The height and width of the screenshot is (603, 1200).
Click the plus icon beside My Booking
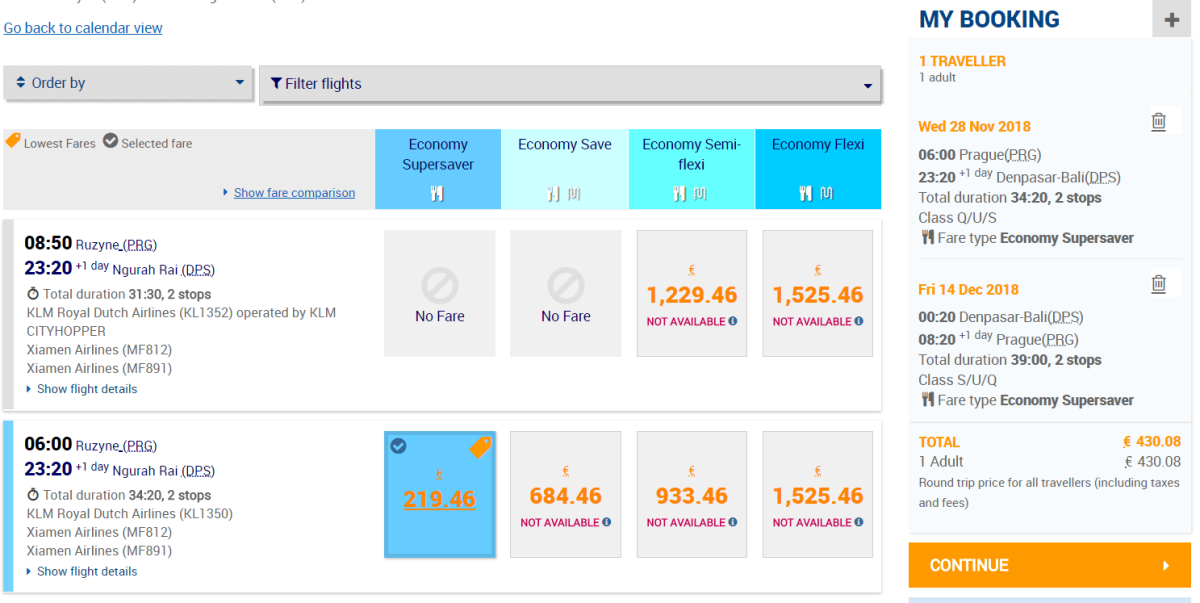[1171, 20]
